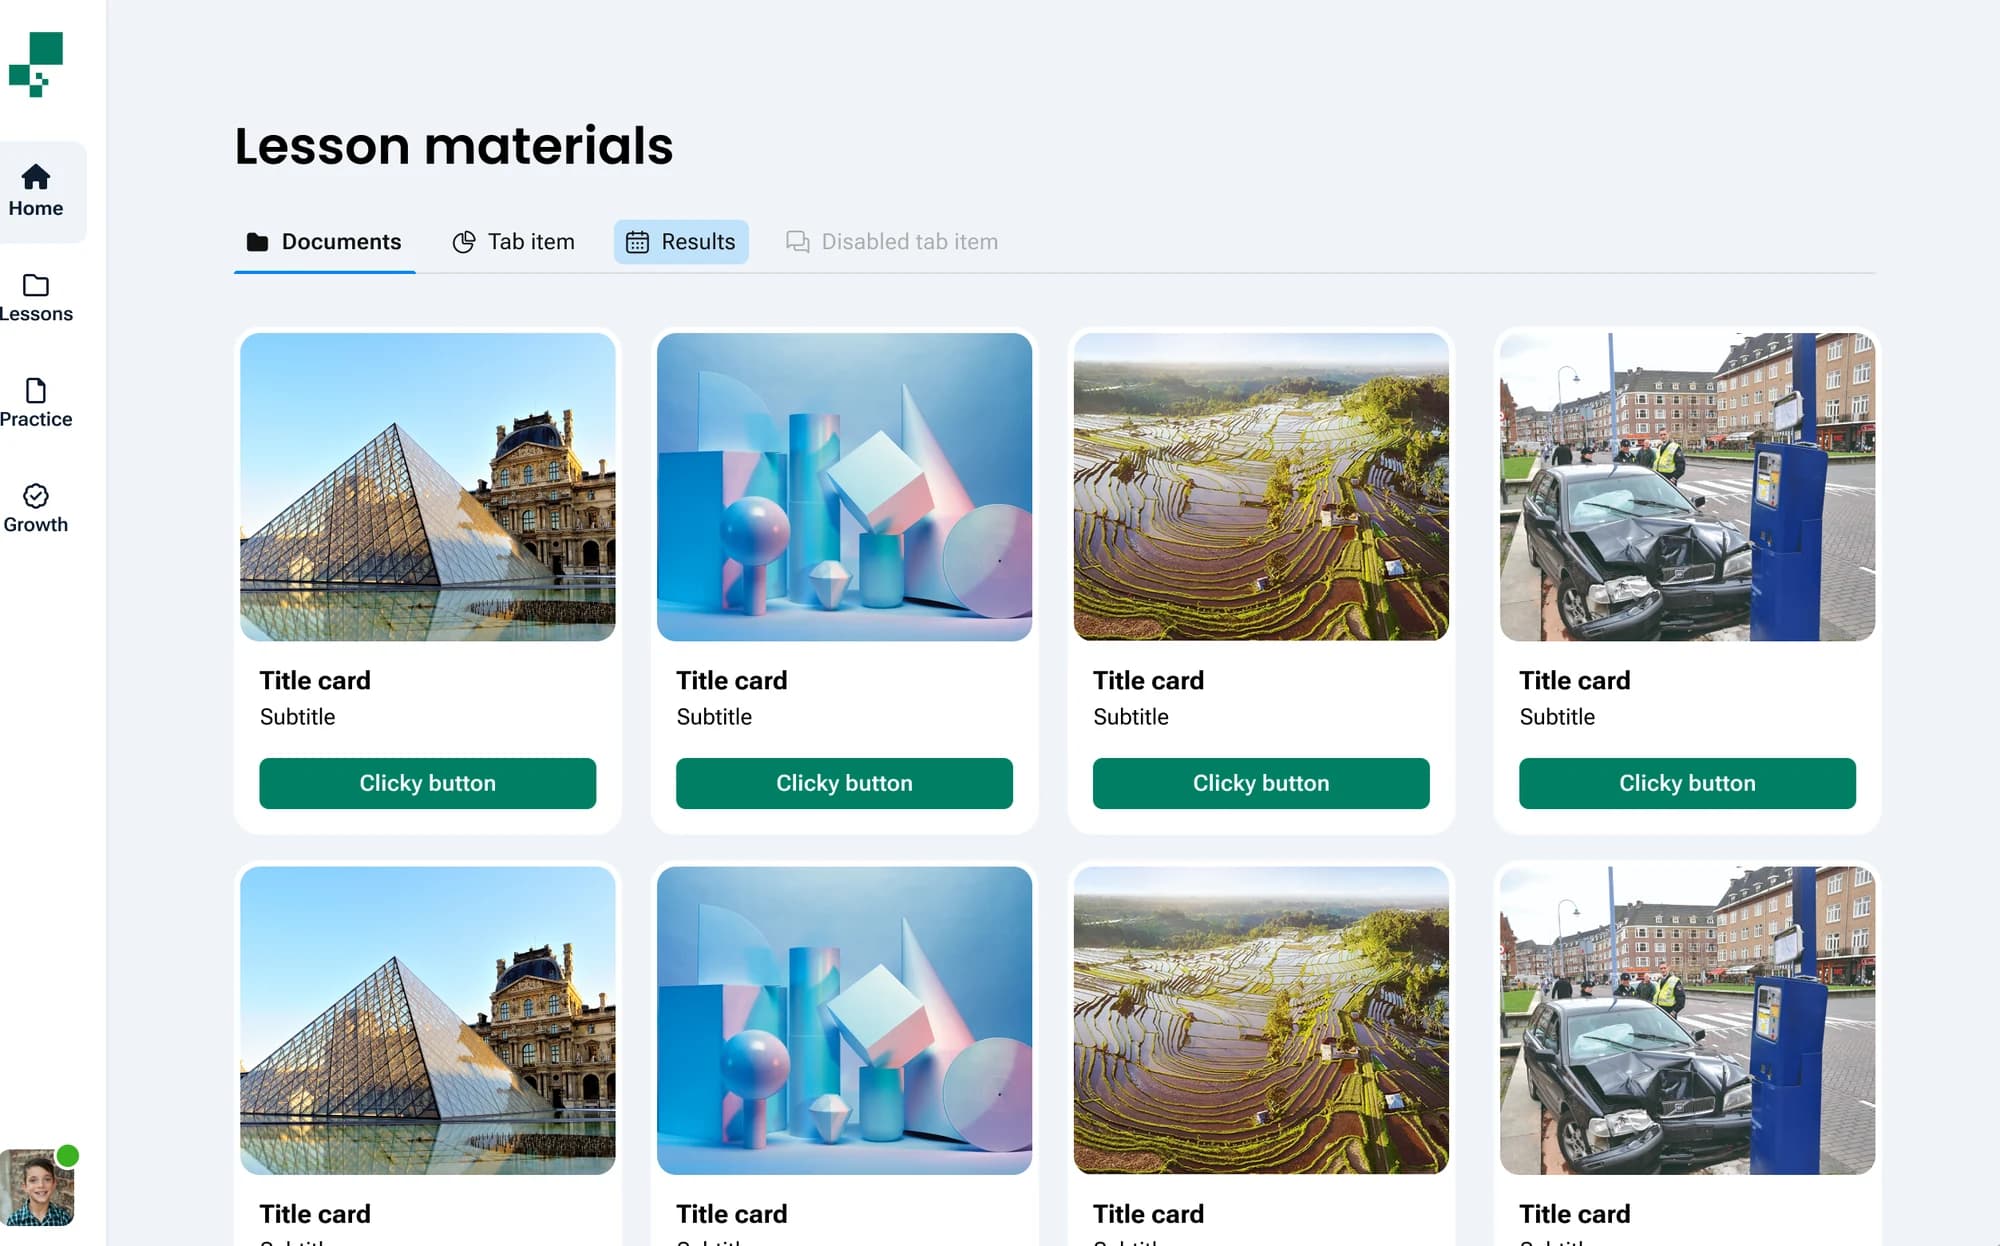Click Title card text of first-row 3D shapes card

(732, 680)
